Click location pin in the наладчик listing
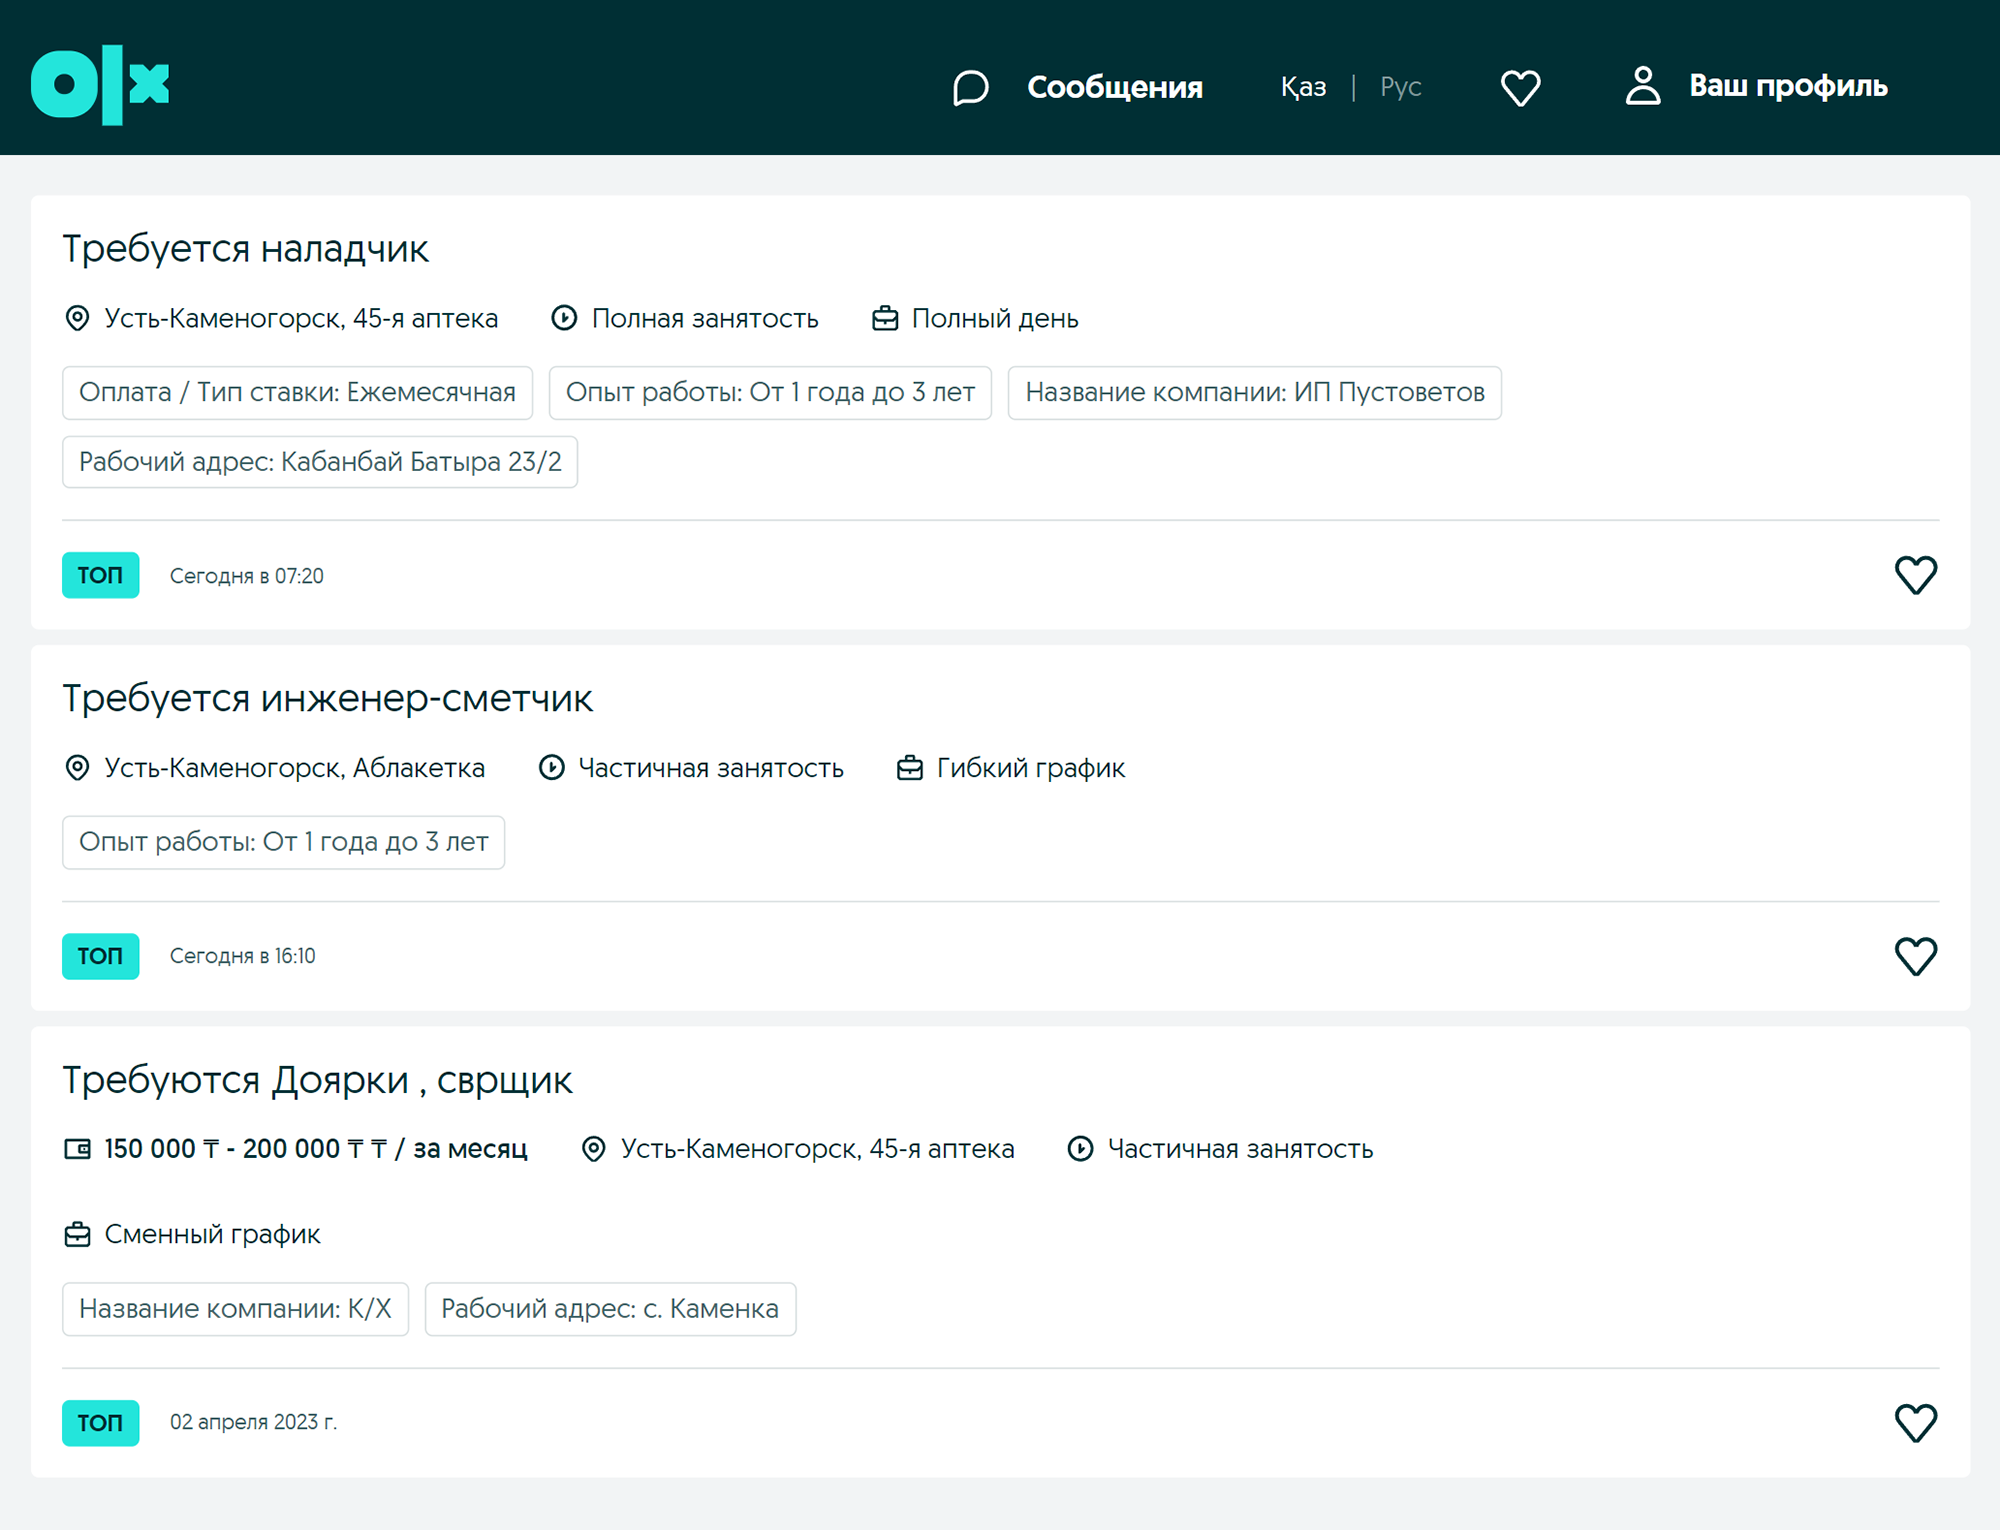The height and width of the screenshot is (1530, 2000). 77,318
